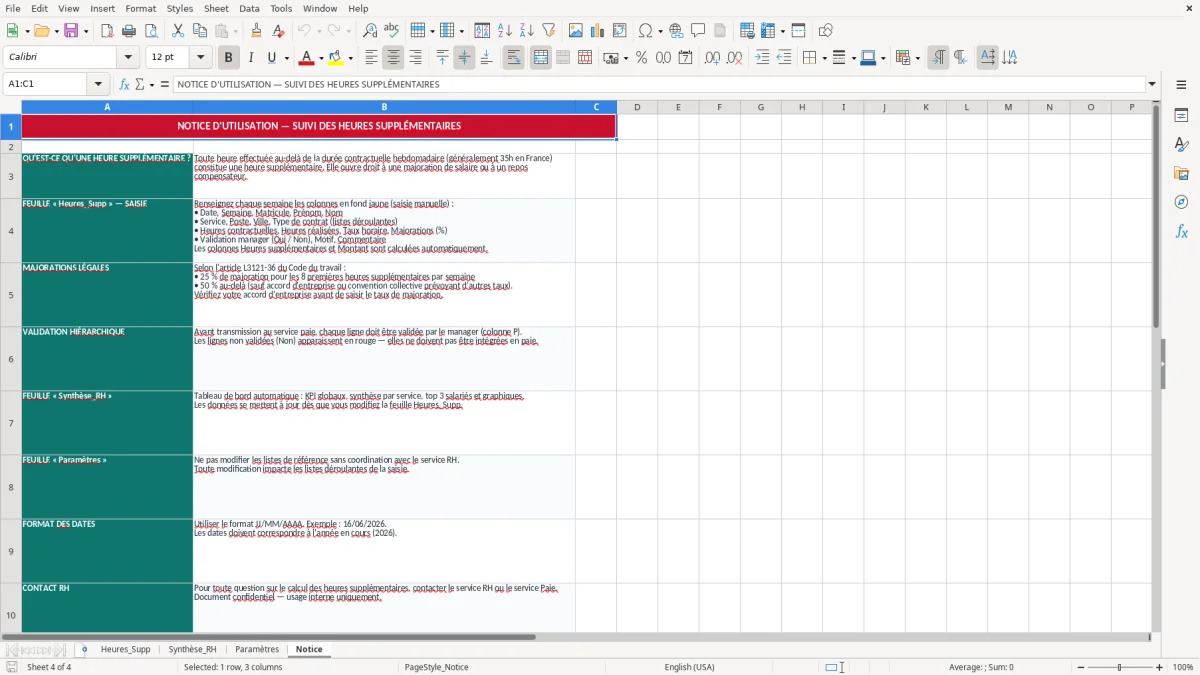
Task: Open sidebar Functions panel
Action: pyautogui.click(x=1181, y=231)
